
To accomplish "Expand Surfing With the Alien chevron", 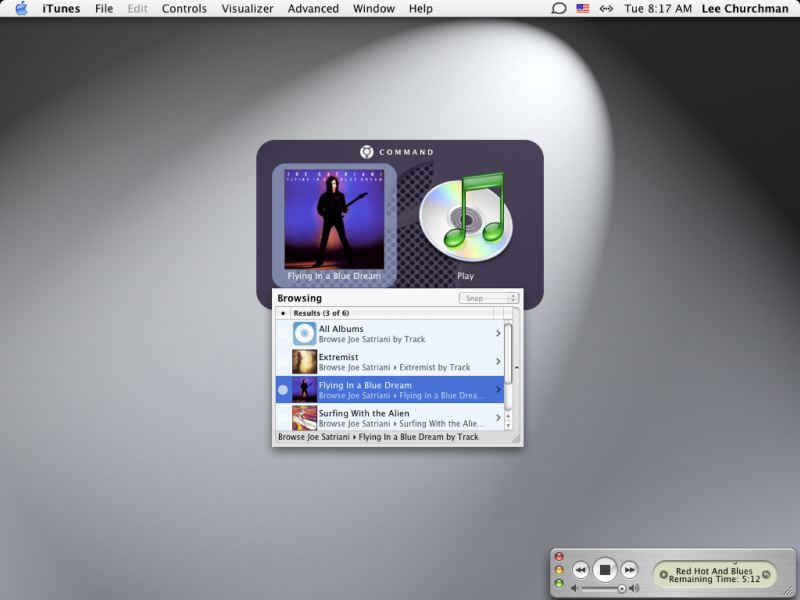I will click(498, 418).
